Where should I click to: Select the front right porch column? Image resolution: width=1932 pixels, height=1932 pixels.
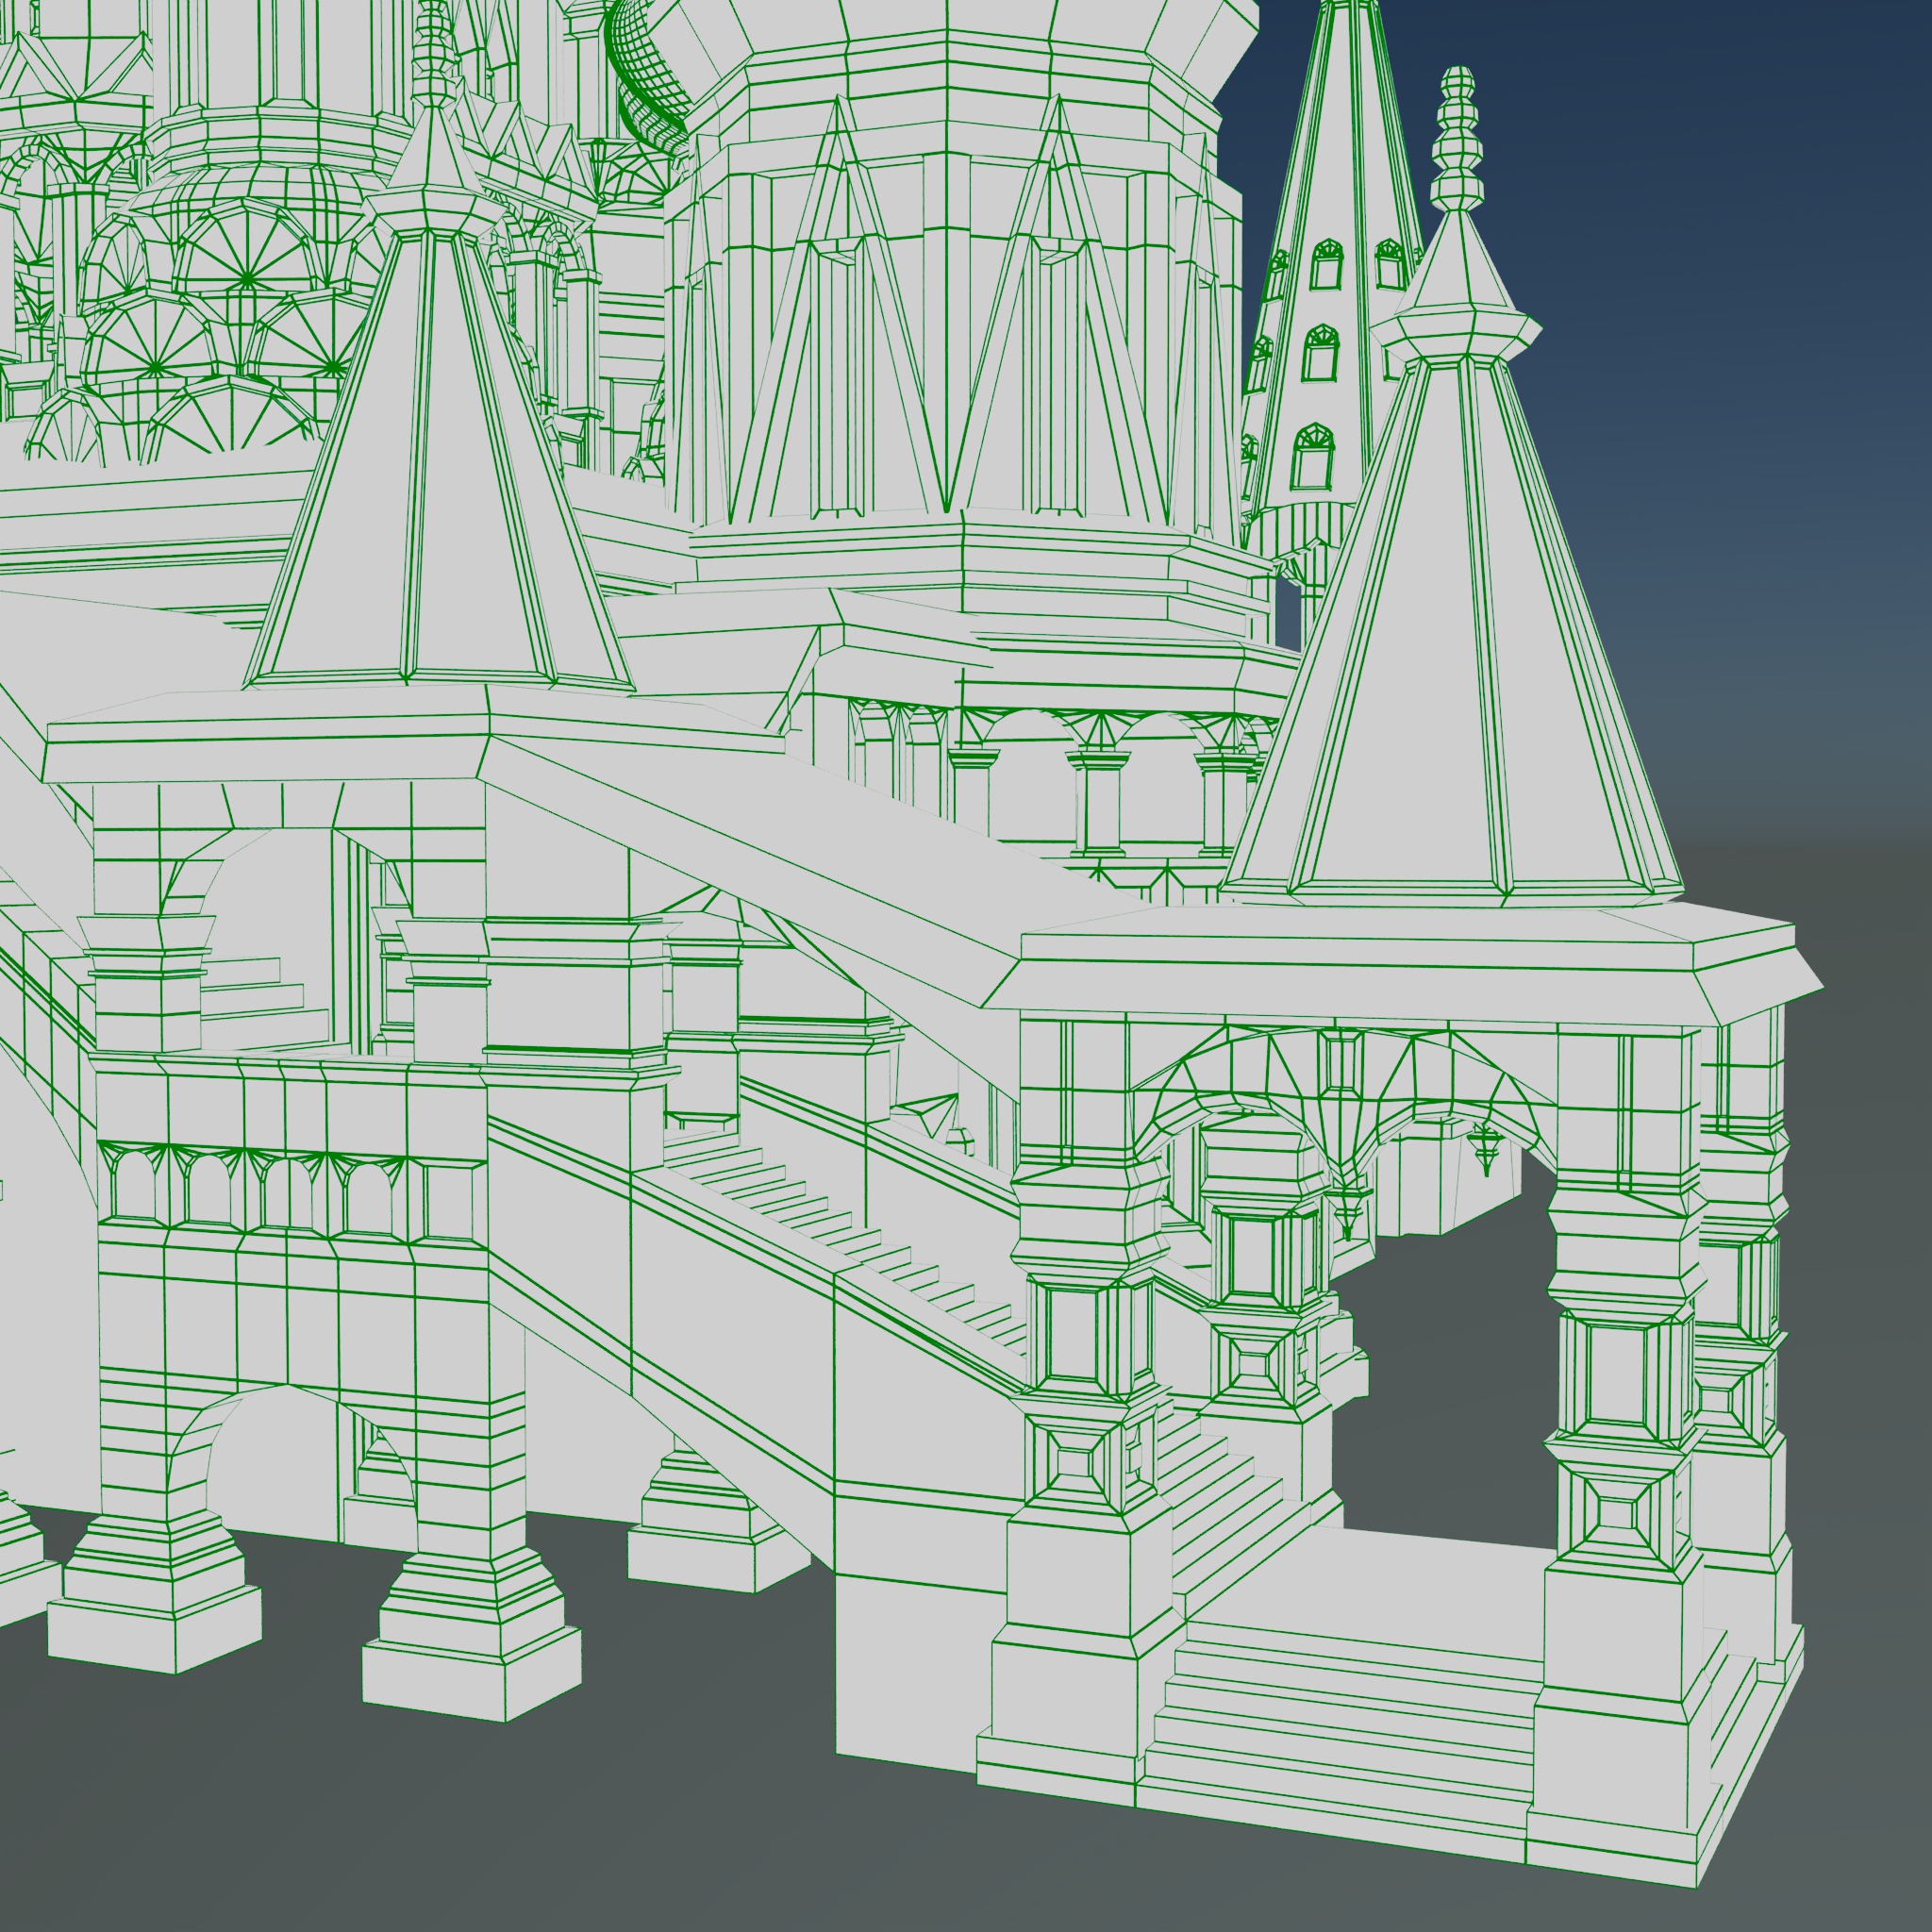click(1625, 1400)
